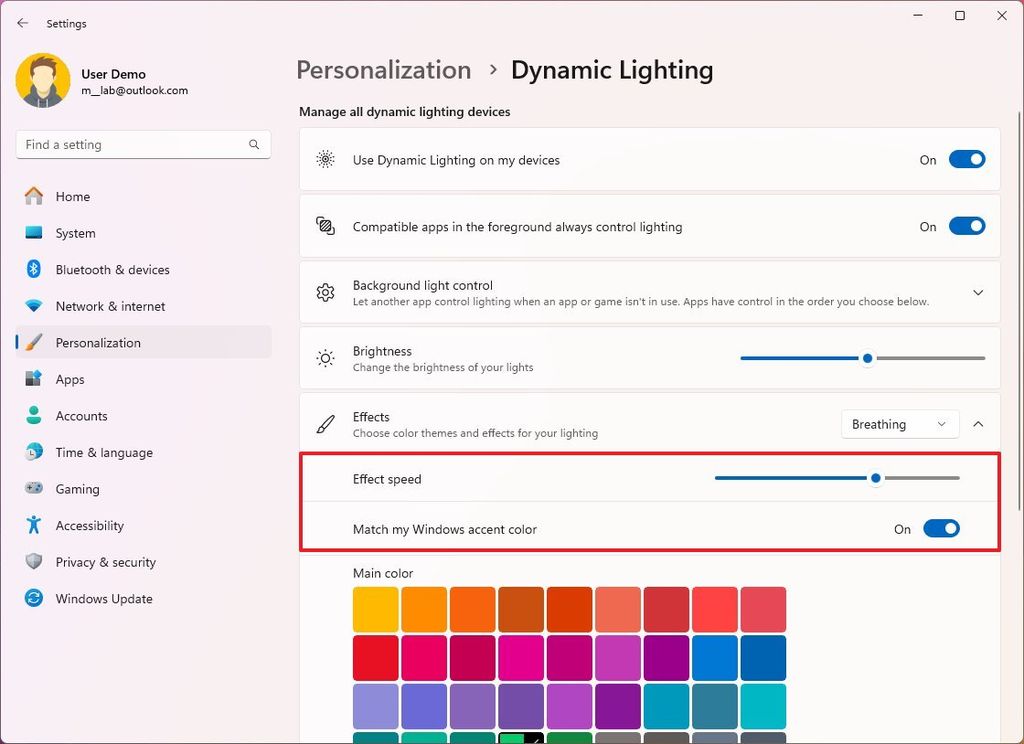Viewport: 1024px width, 744px height.
Task: Open the Breathing effects dropdown
Action: [x=899, y=424]
